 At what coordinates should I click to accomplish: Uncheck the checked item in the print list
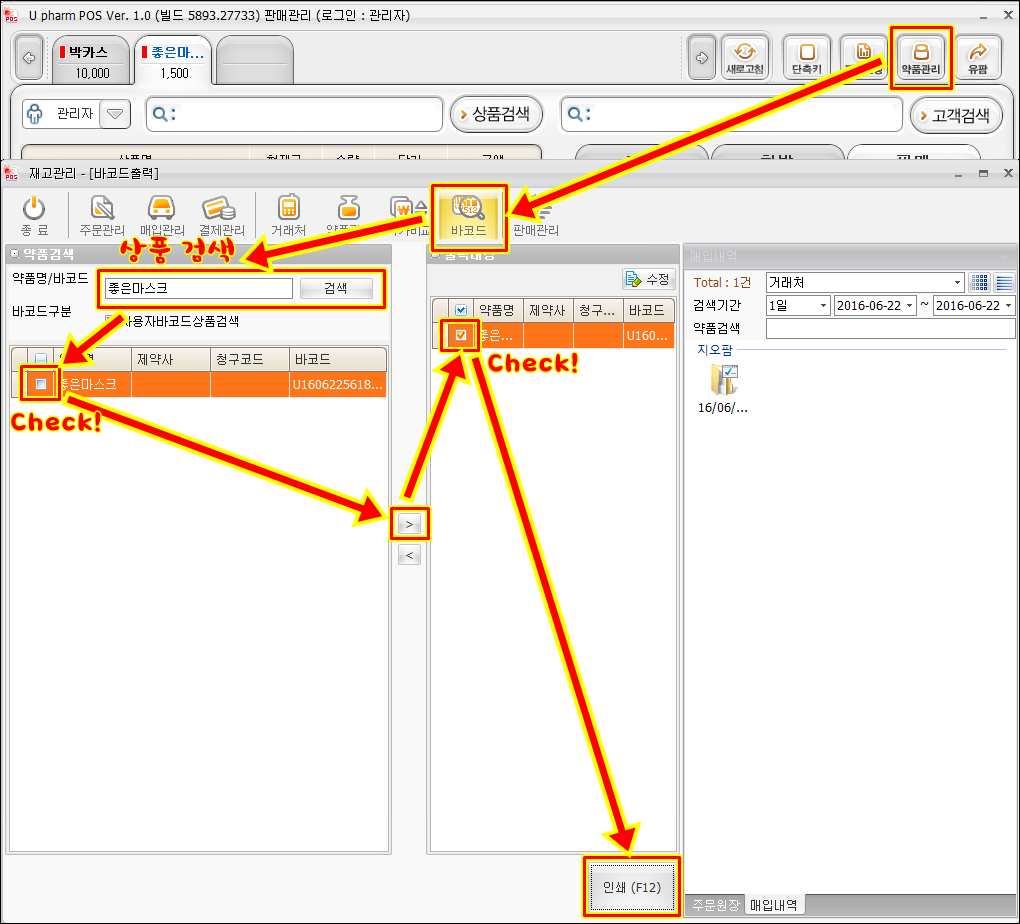pos(460,335)
